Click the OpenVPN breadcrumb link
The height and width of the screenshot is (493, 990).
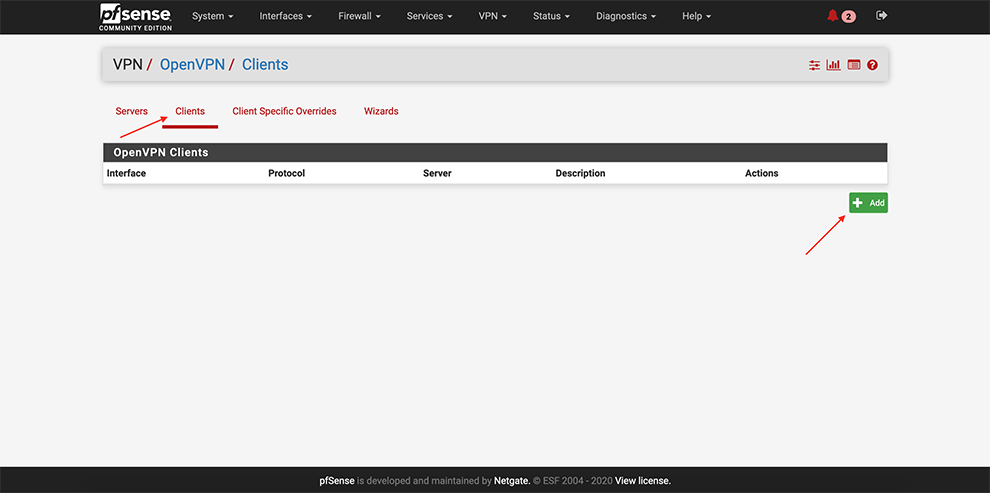(192, 65)
